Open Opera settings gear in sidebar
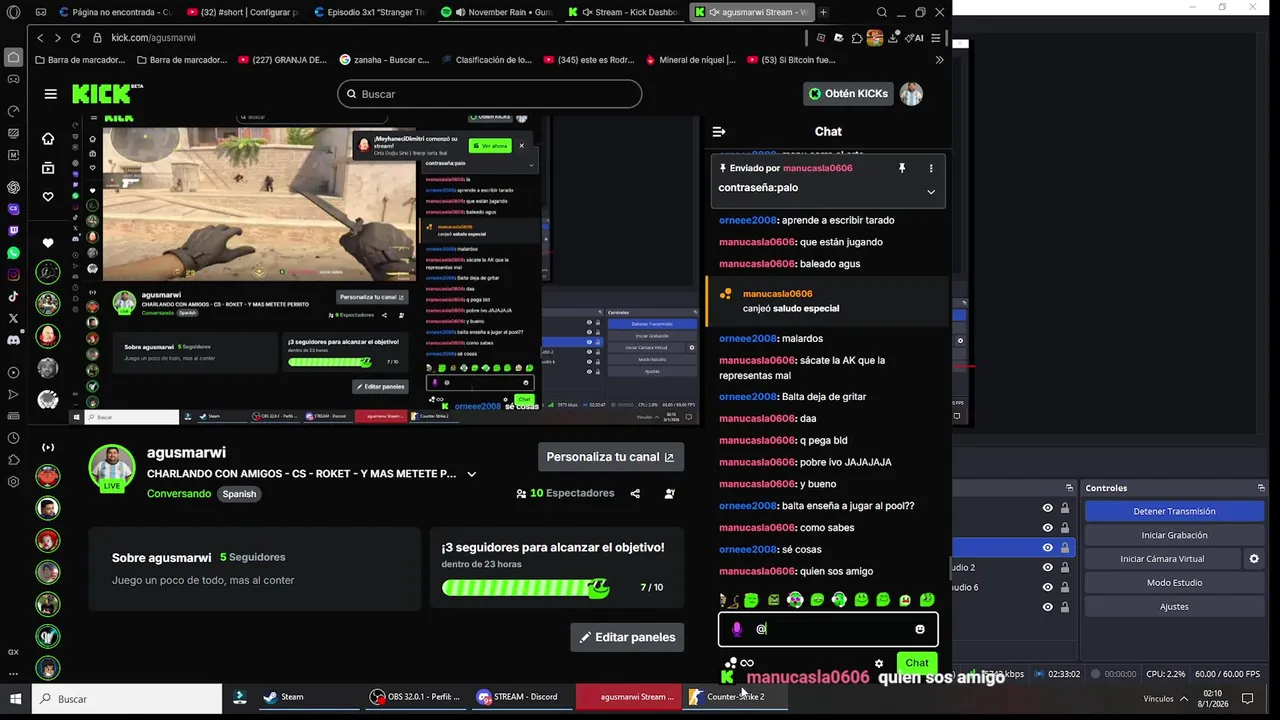The width and height of the screenshot is (1280, 720). coord(13,481)
